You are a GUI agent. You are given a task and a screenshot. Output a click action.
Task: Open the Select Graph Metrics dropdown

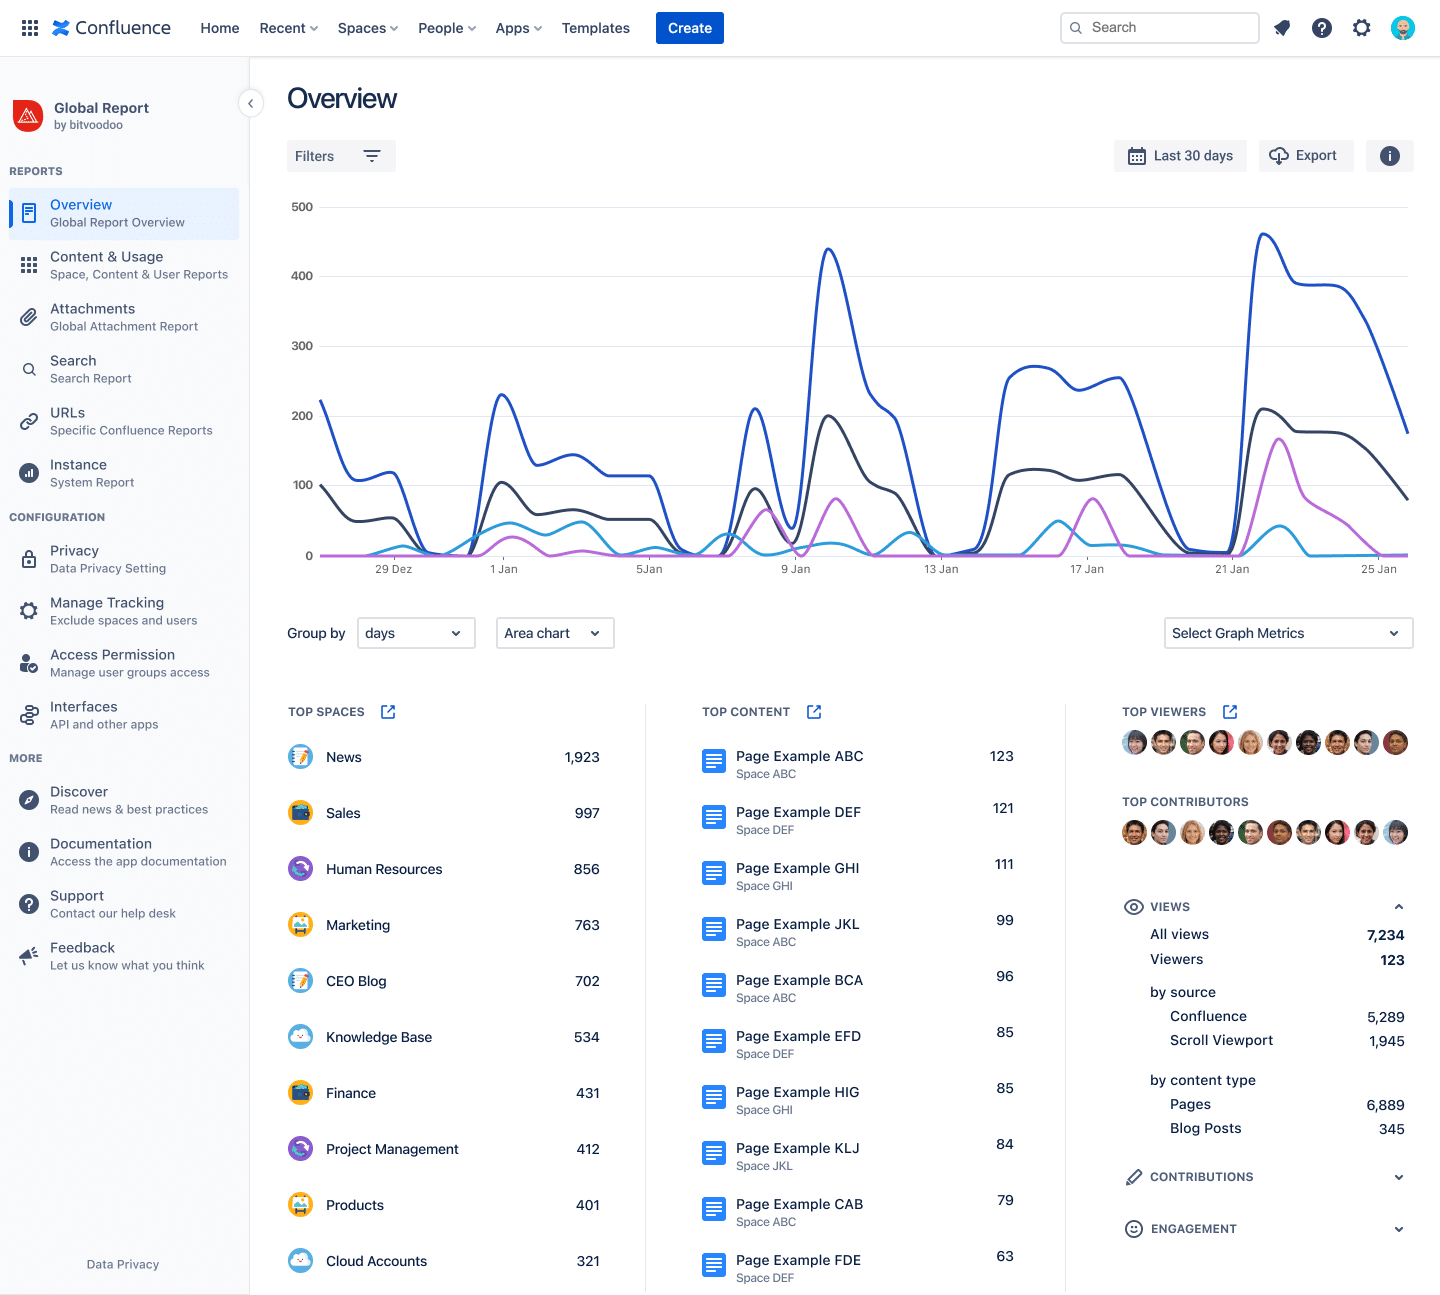(1288, 633)
